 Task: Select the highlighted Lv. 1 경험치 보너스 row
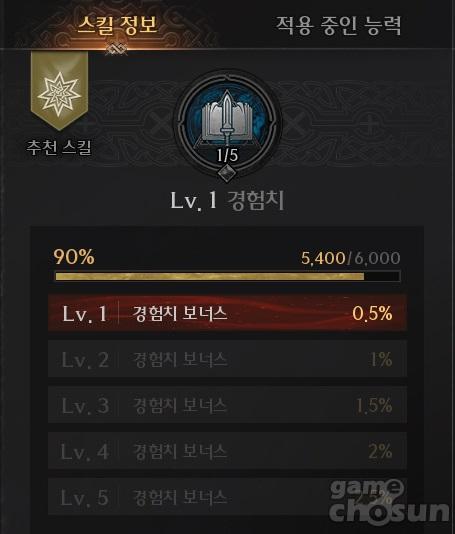[x=227, y=313]
